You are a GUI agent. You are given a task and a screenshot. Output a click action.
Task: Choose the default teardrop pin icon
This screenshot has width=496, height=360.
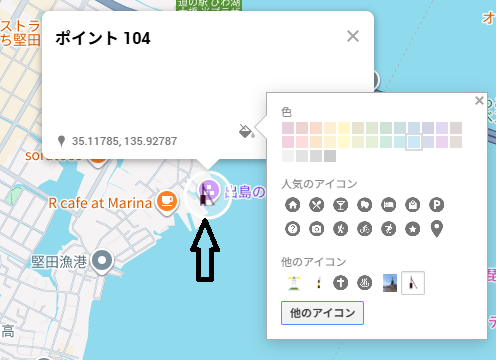[437, 229]
